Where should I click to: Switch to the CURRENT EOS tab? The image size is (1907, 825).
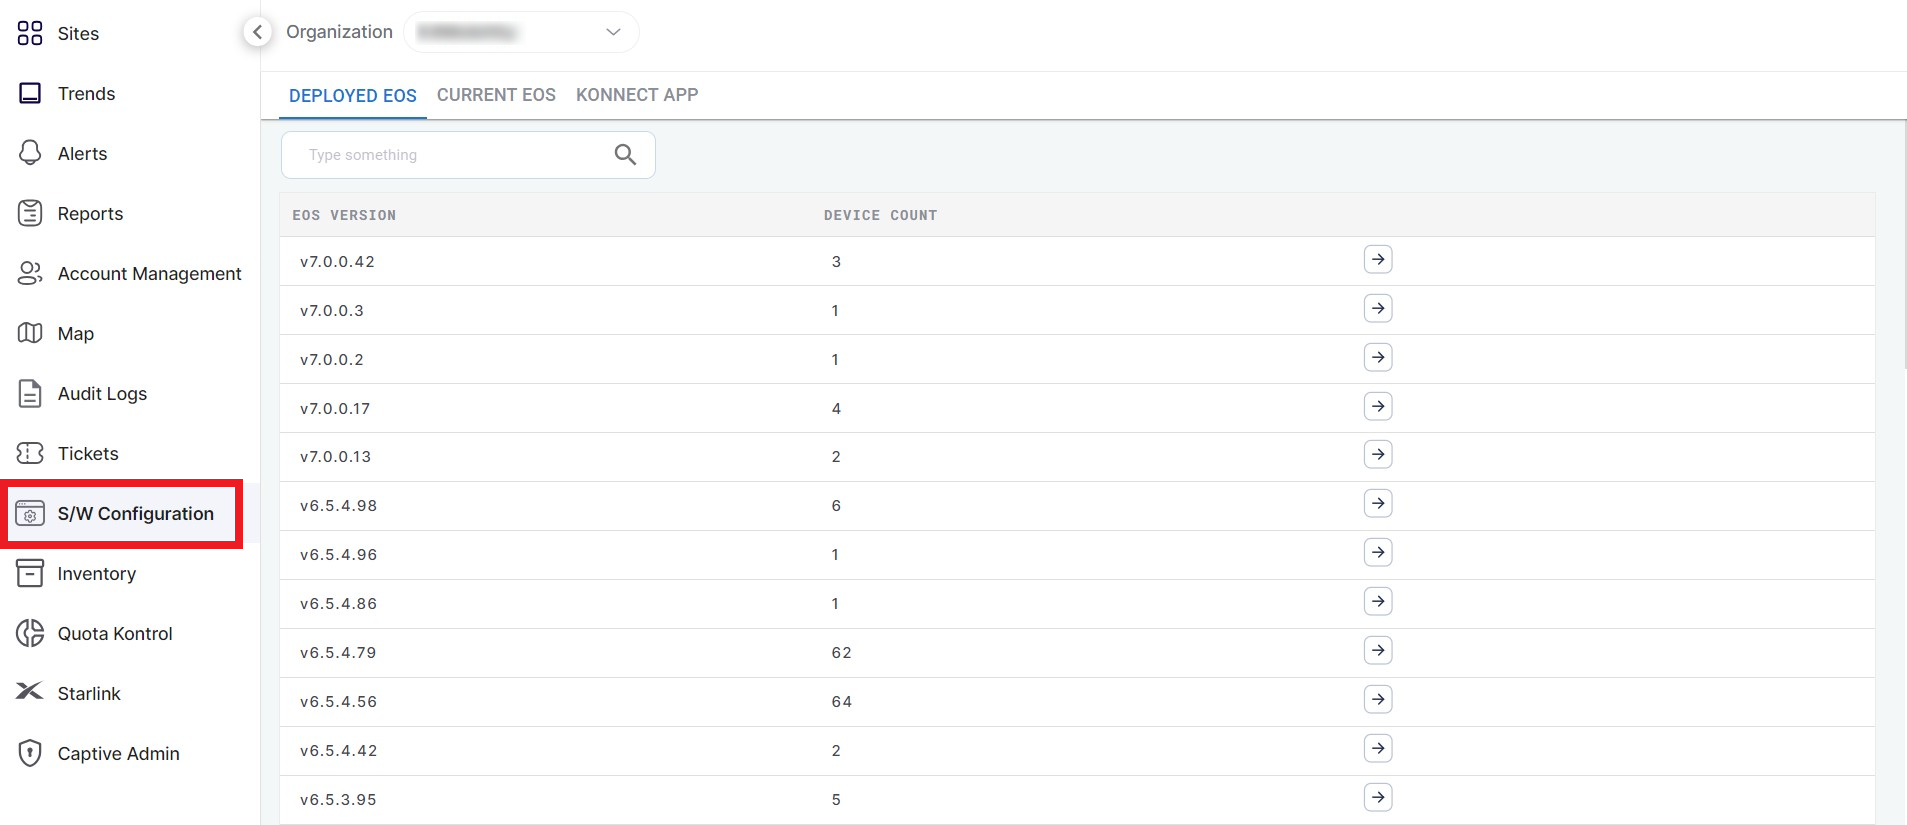click(496, 95)
